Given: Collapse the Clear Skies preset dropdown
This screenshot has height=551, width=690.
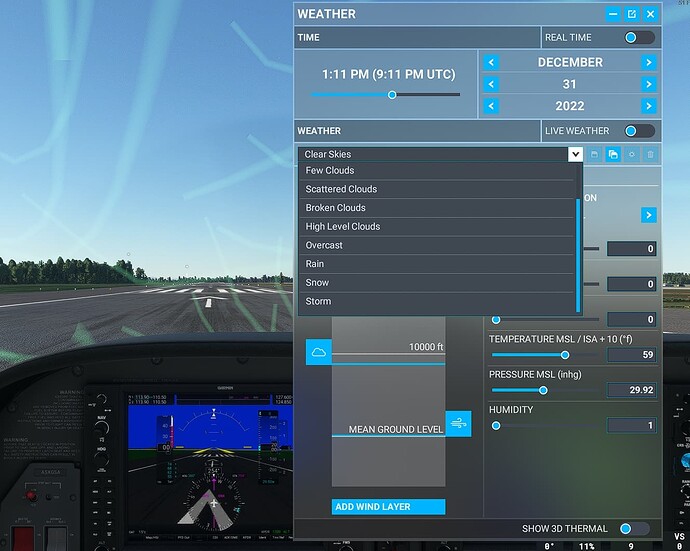Looking at the screenshot, I should coord(574,155).
